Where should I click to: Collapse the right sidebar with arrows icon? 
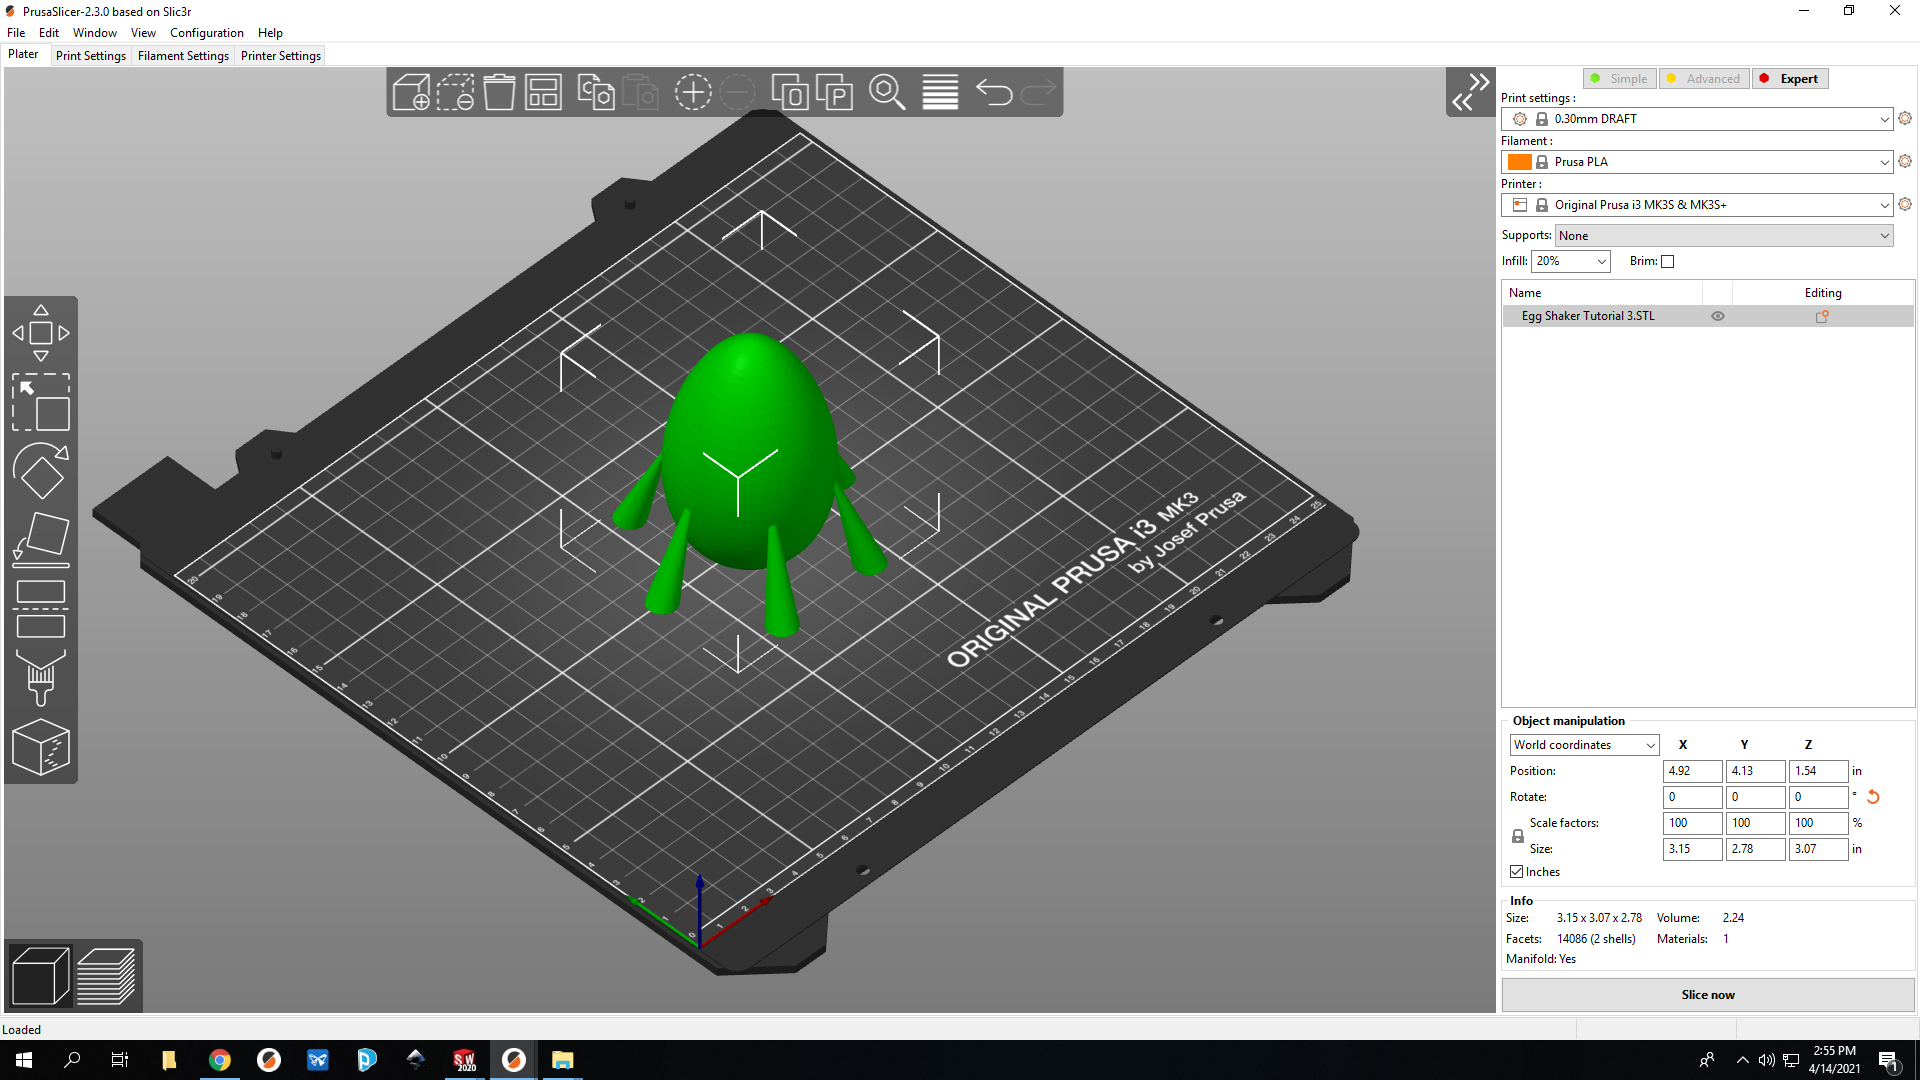[1470, 92]
